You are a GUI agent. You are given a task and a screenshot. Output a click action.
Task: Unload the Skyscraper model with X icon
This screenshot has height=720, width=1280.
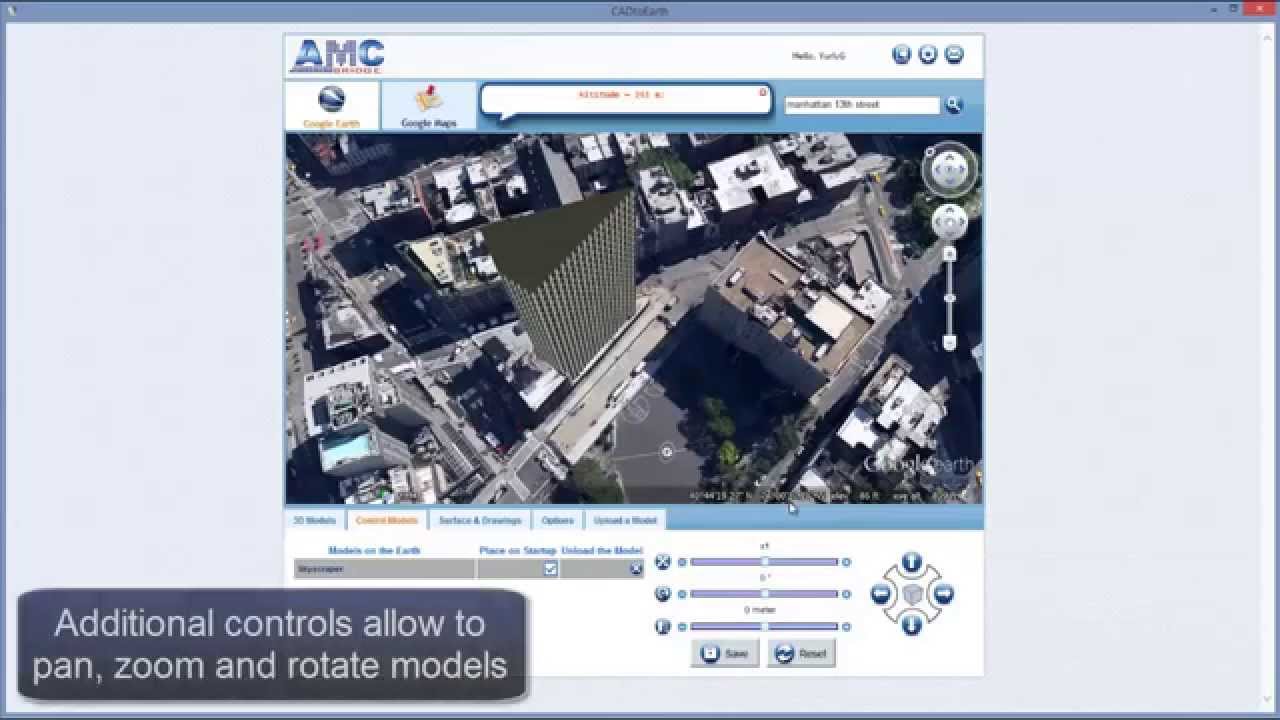point(636,569)
